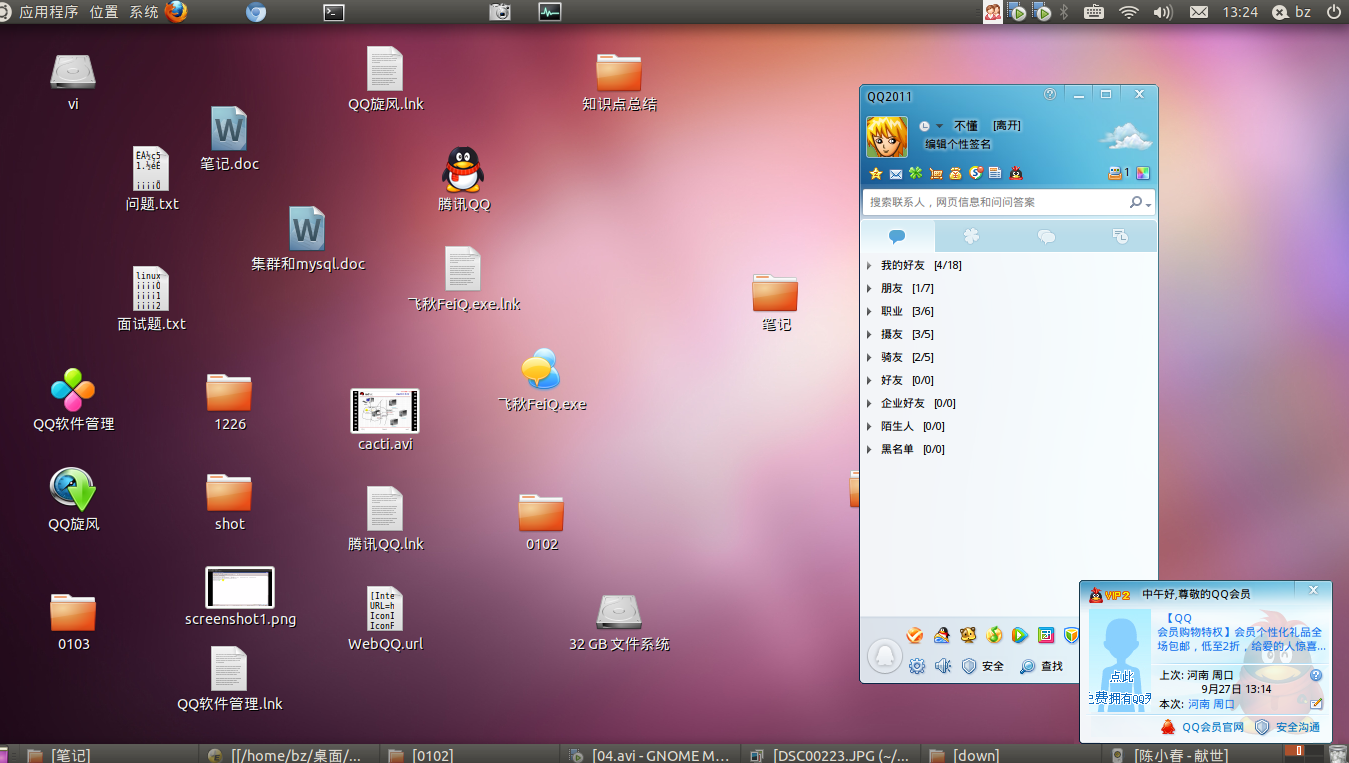Open the volume indicator in top panel
The image size is (1349, 763).
click(x=1163, y=12)
